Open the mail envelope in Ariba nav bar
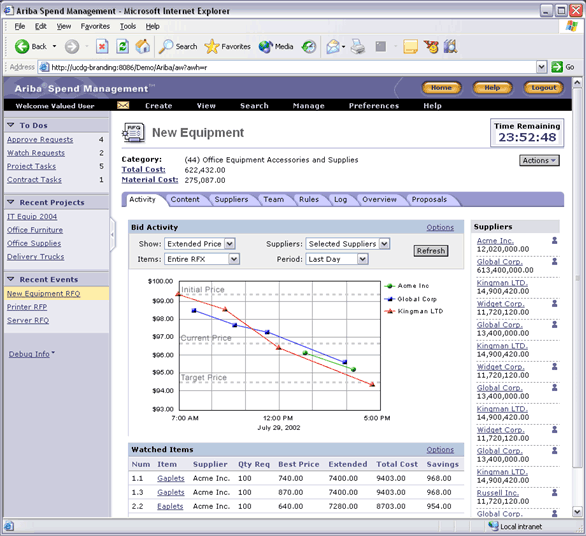Viewport: 586px width, 536px height. point(123,105)
